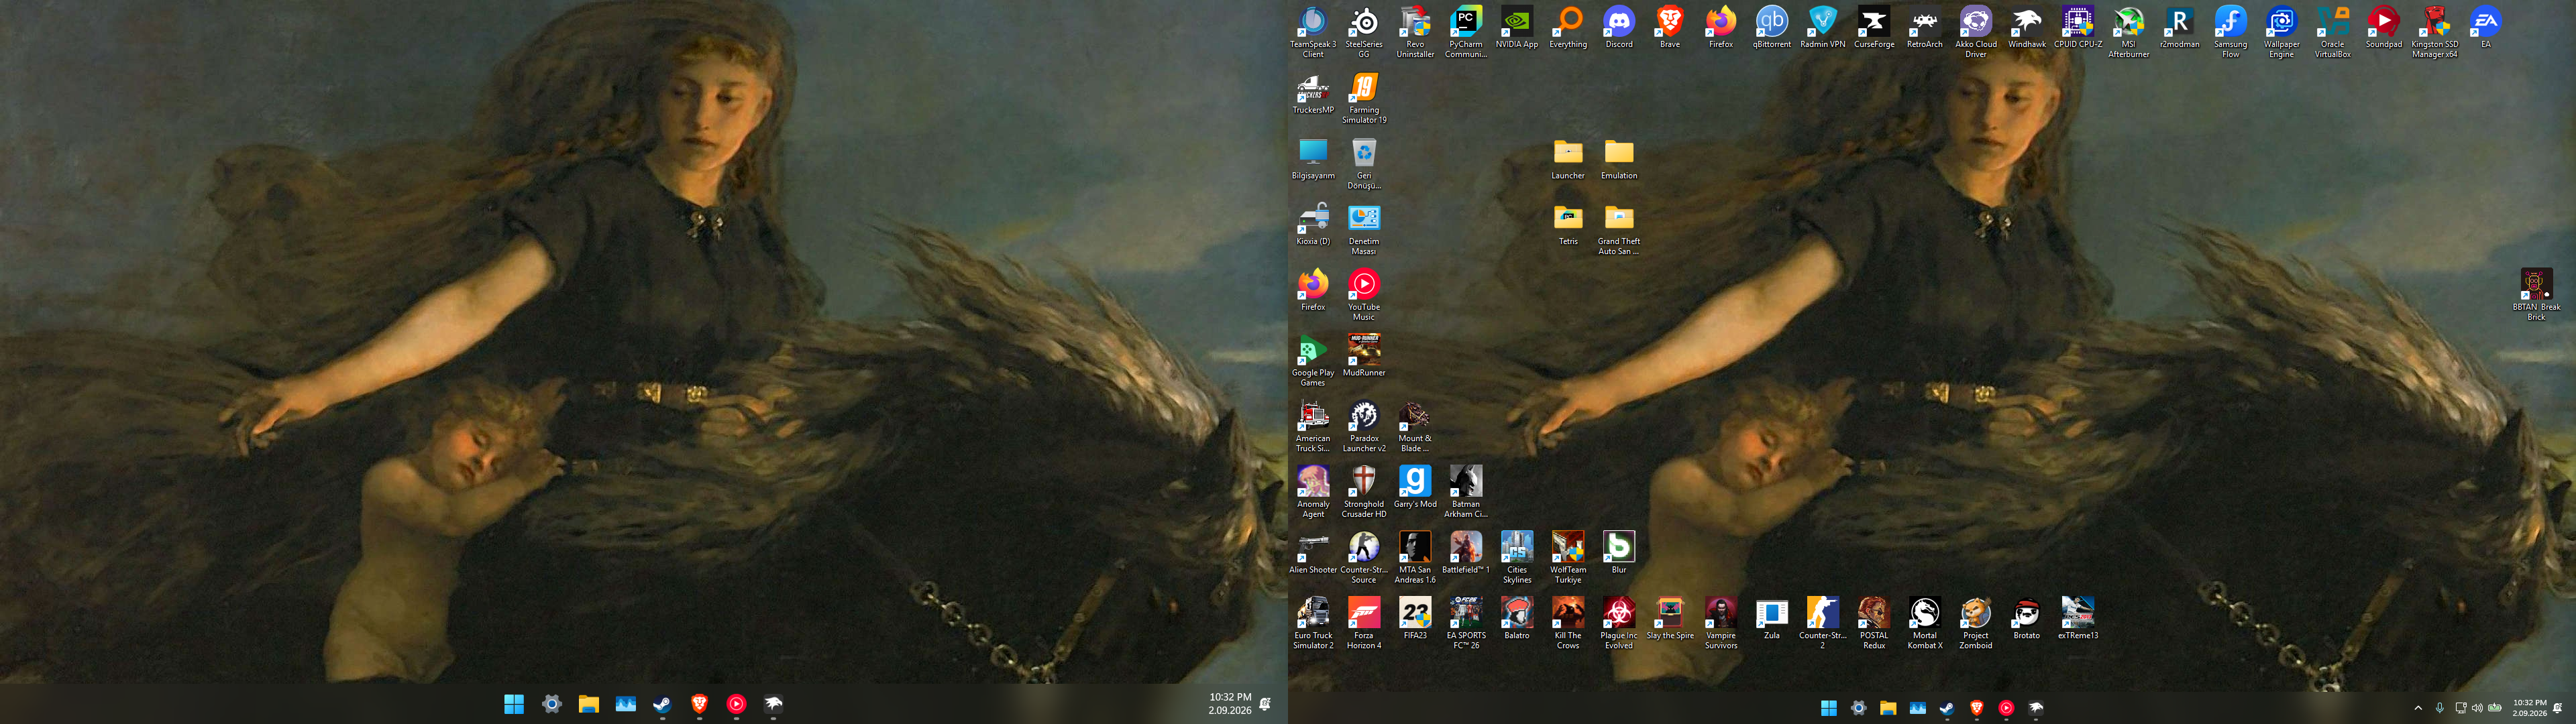Open the Balatro game icon
Screen dimensions: 2576x724
pyautogui.click(x=1517, y=618)
